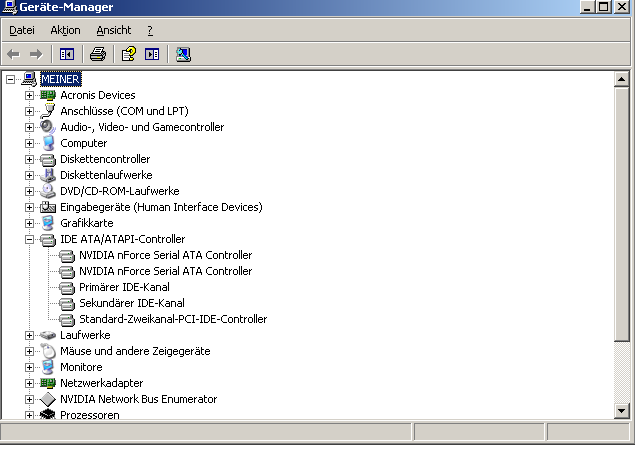Image resolution: width=635 pixels, height=449 pixels.
Task: Expand the Netzwerkadapter node
Action: [29, 383]
